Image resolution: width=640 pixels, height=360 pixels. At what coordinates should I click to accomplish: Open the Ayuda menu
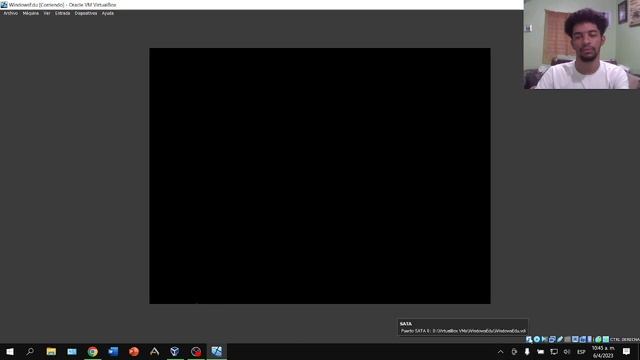coord(108,13)
